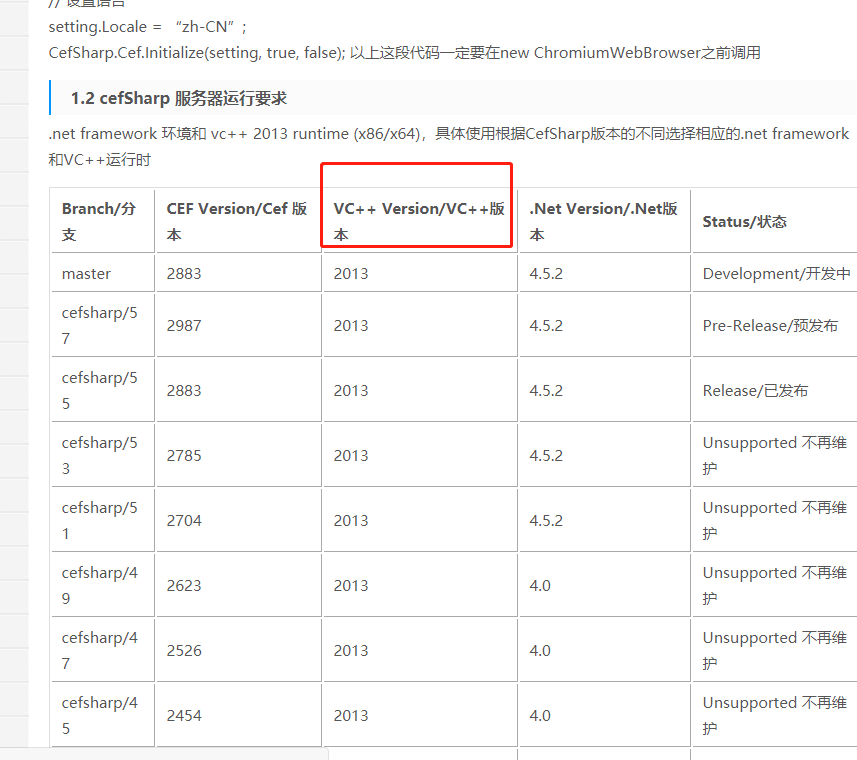Click VC++ 2013 cell in cefsharp/51 row

coord(419,520)
